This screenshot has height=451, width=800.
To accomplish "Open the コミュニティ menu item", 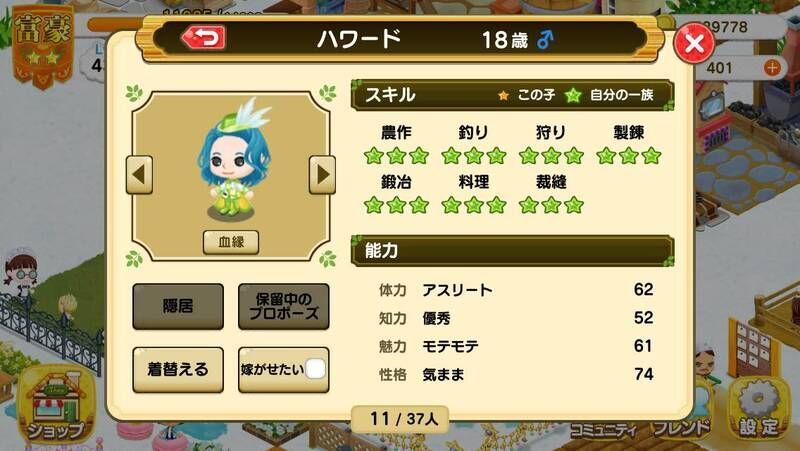I will [604, 430].
